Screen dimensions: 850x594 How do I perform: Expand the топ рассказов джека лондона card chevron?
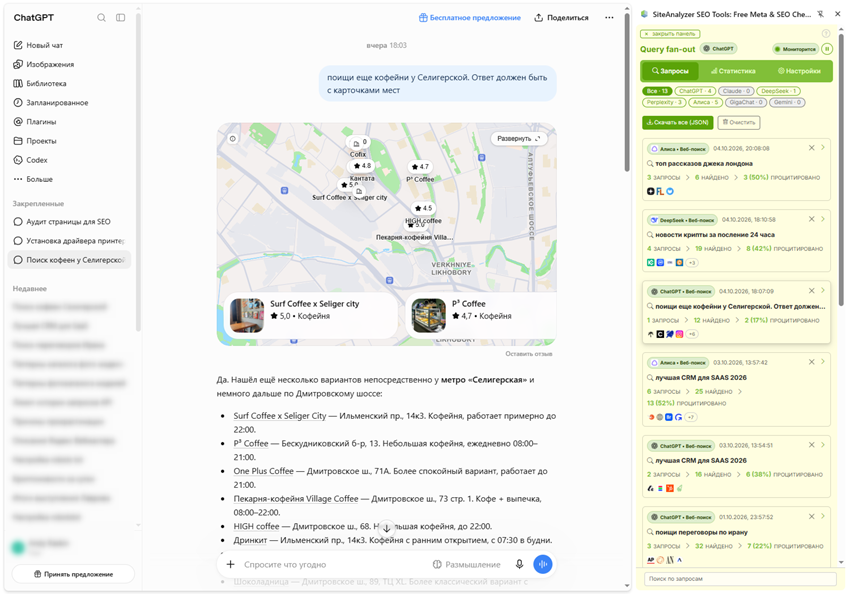pos(823,147)
